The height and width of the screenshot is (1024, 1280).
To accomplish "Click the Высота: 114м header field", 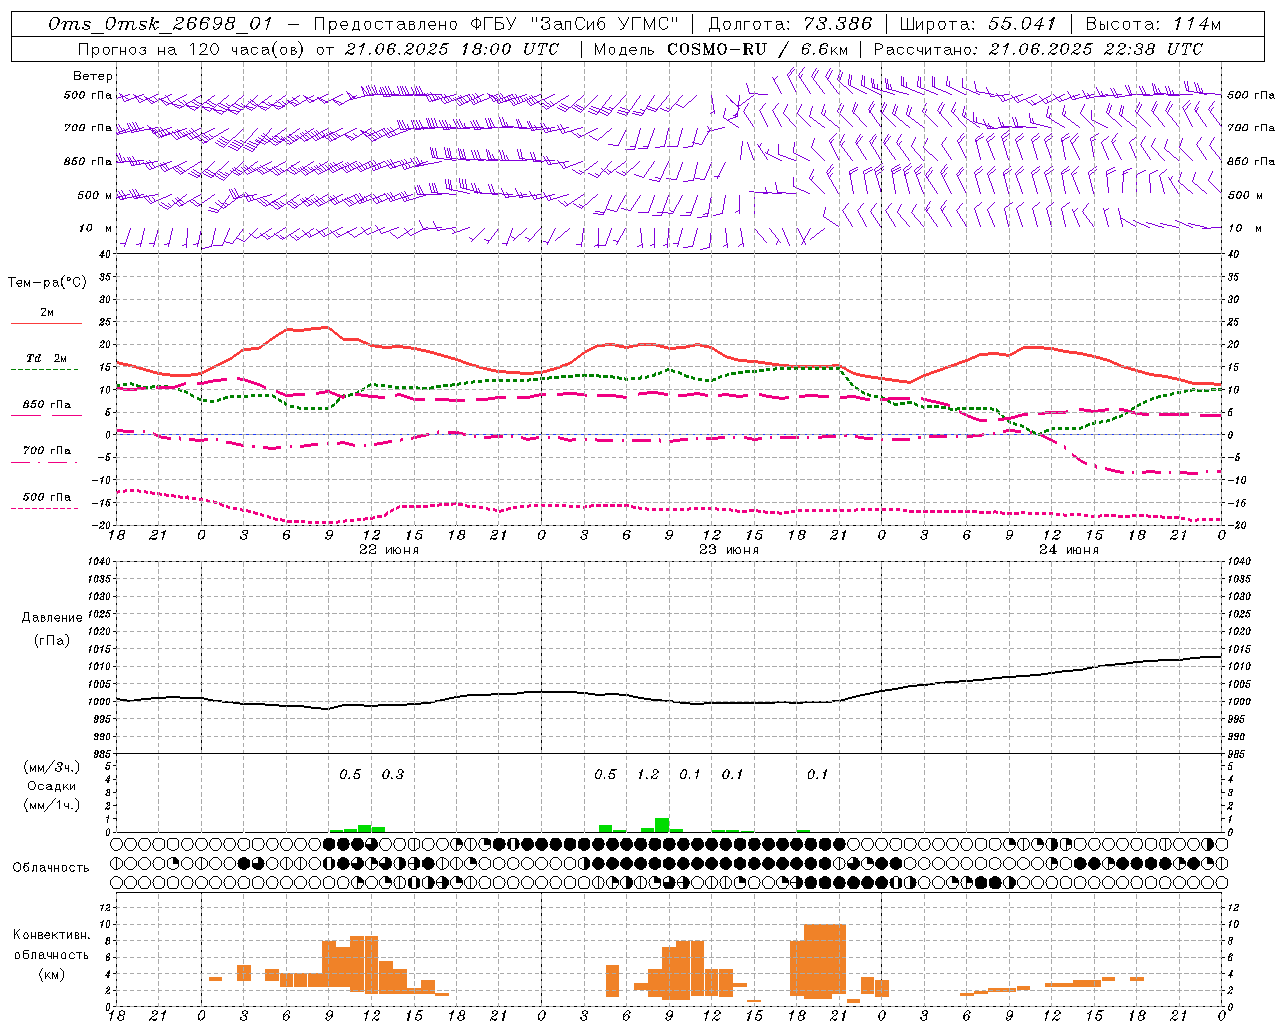I will point(1153,24).
